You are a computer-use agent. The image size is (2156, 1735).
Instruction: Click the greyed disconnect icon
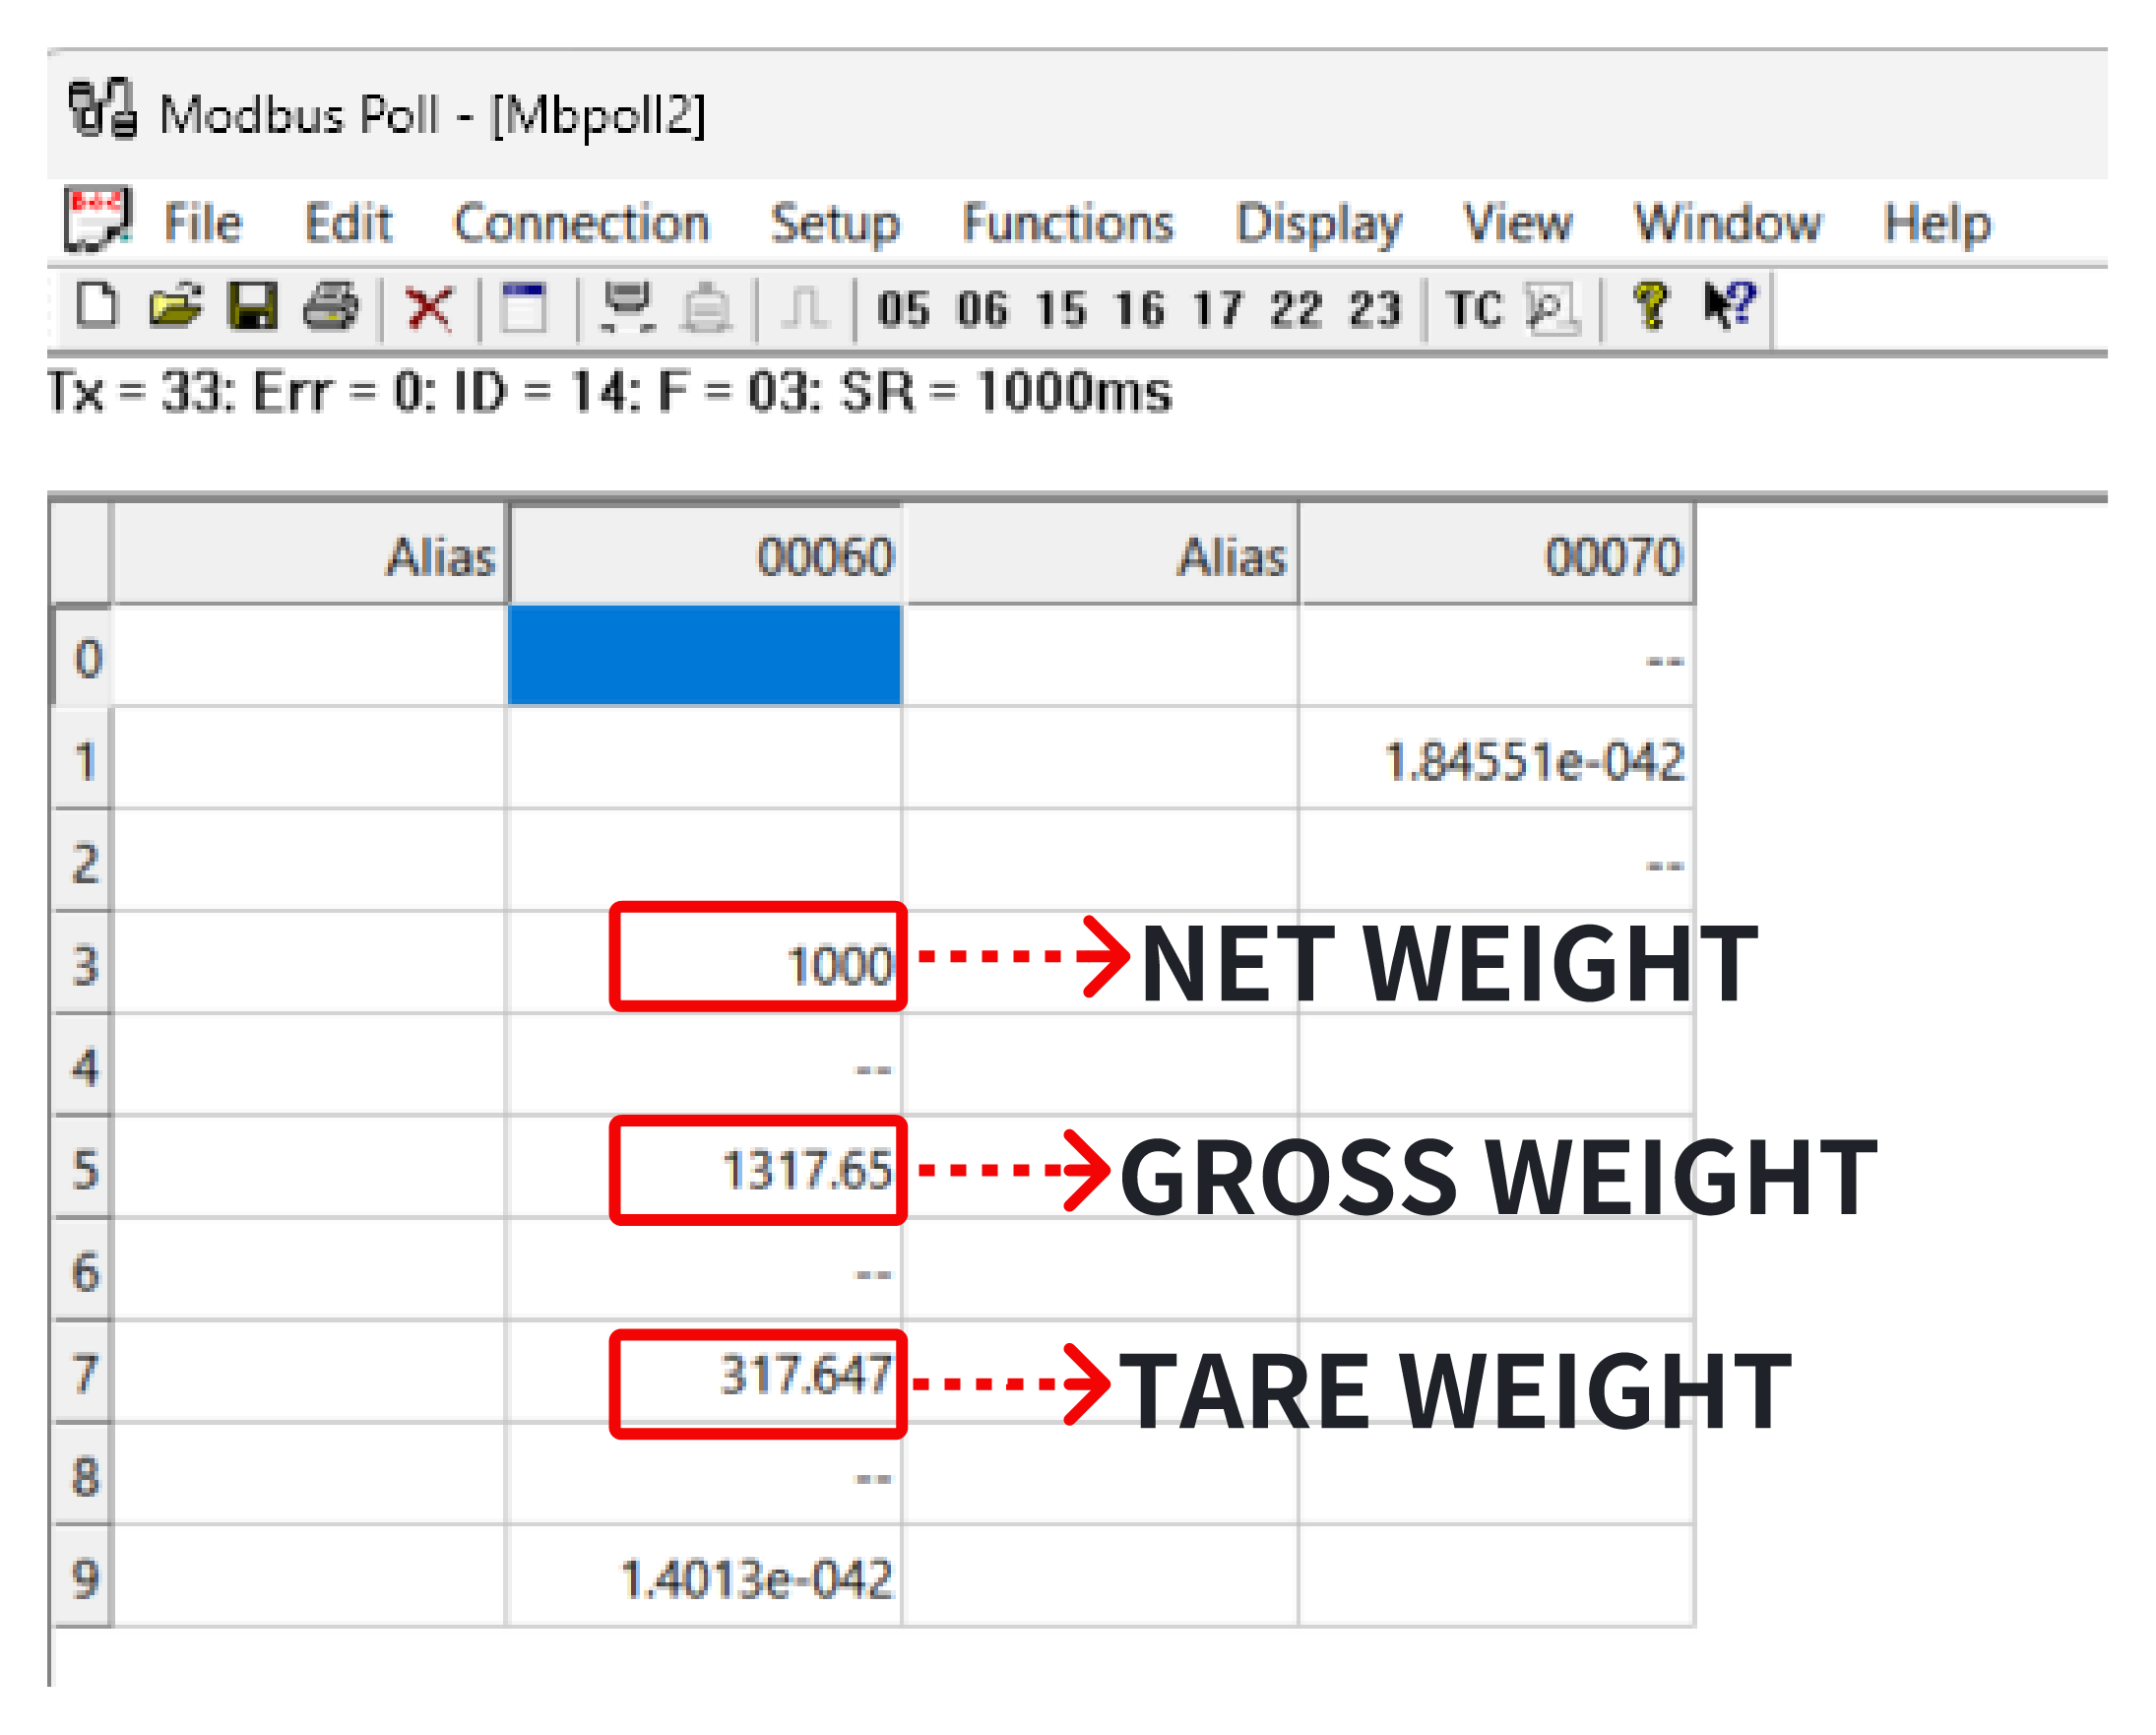pyautogui.click(x=707, y=307)
